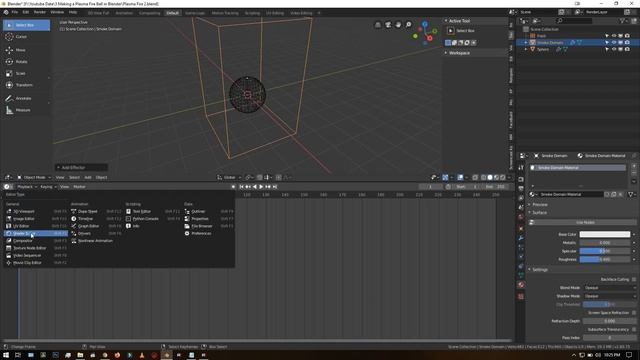Expand Sphere in outliner
The height and width of the screenshot is (360, 640).
click(526, 49)
